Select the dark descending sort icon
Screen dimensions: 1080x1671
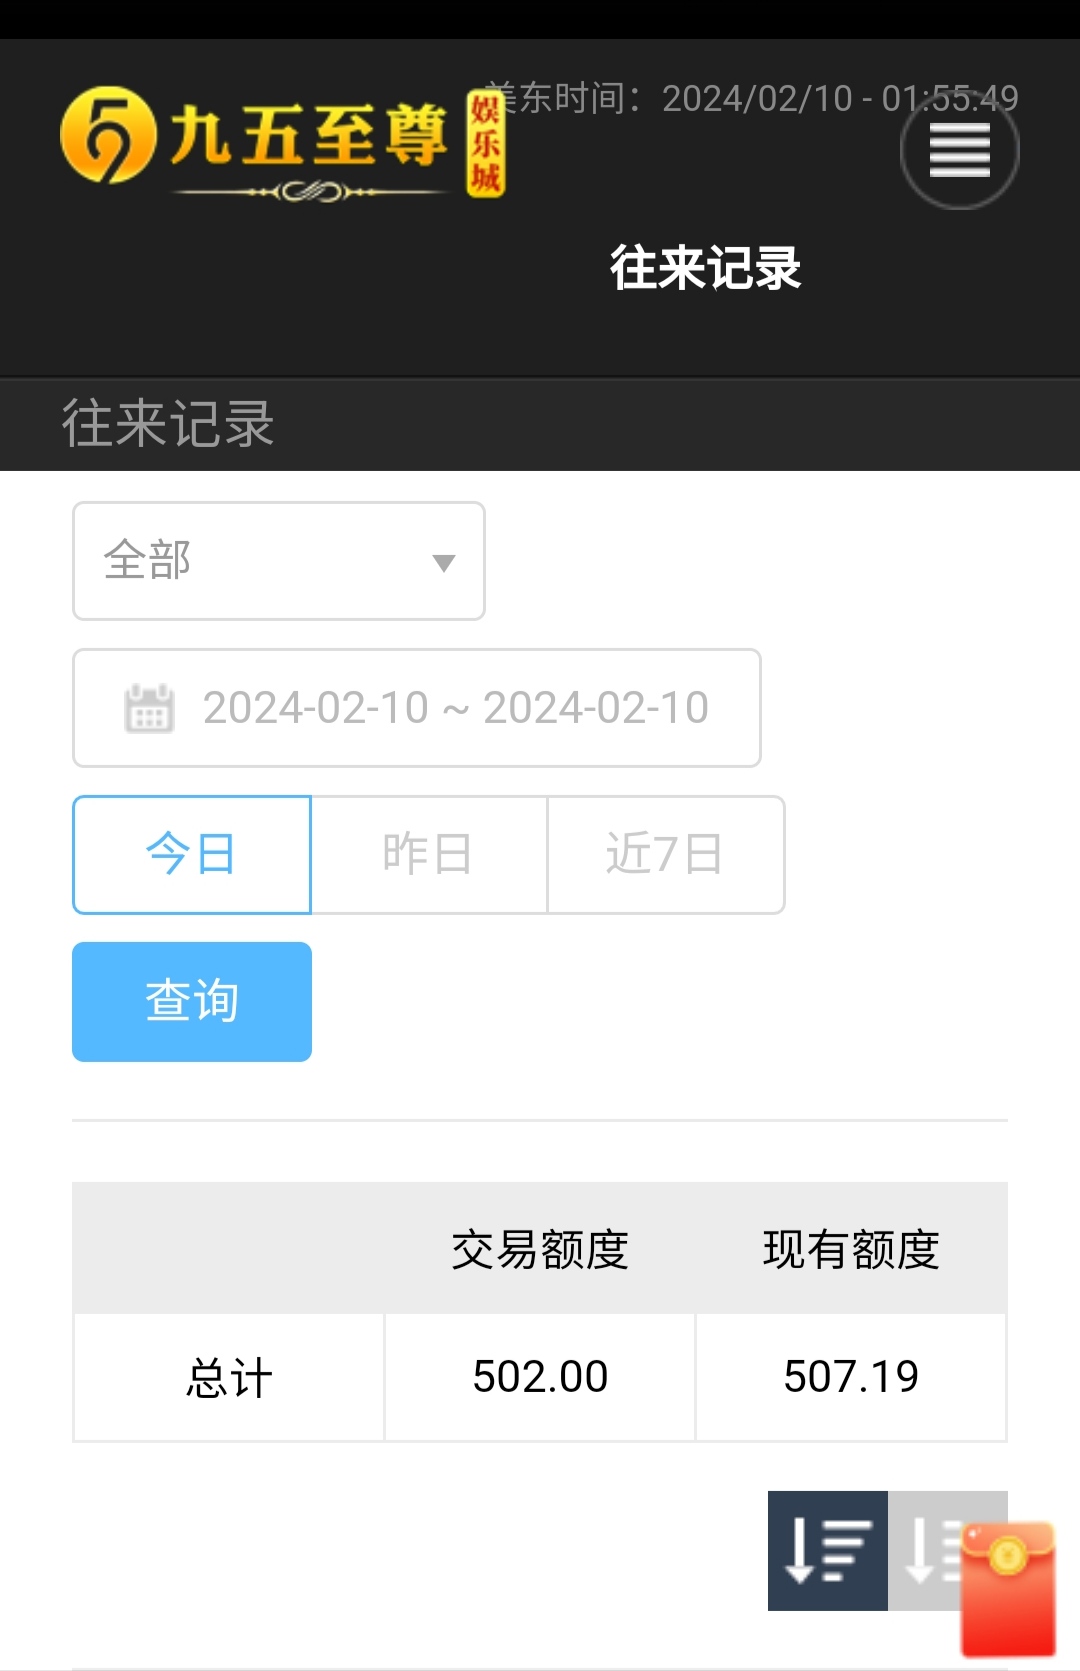(828, 1551)
